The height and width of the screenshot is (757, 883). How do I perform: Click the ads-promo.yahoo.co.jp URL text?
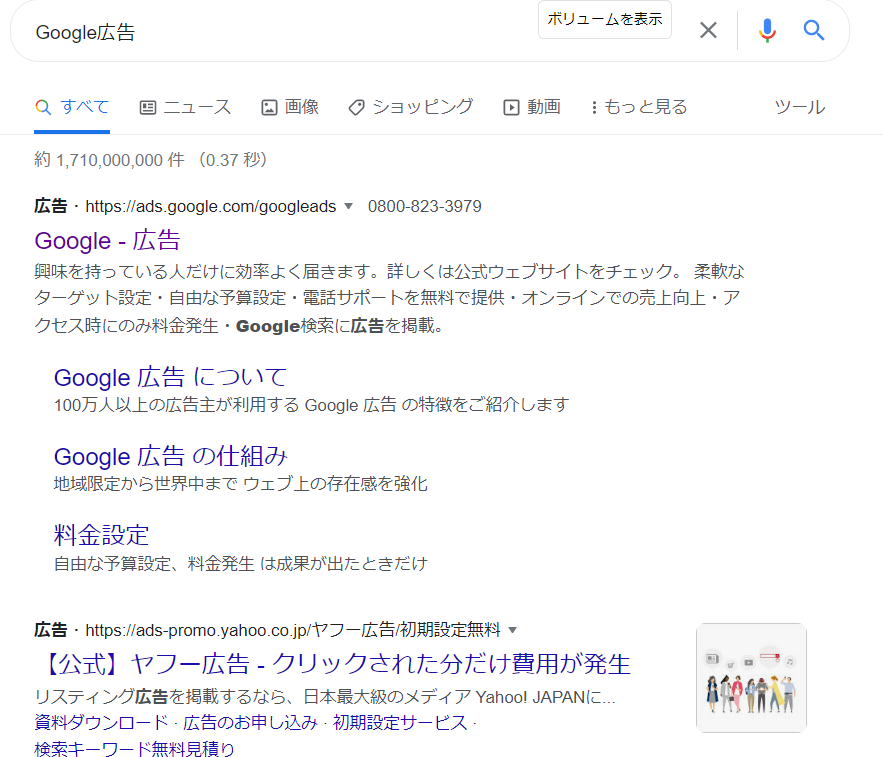click(293, 630)
